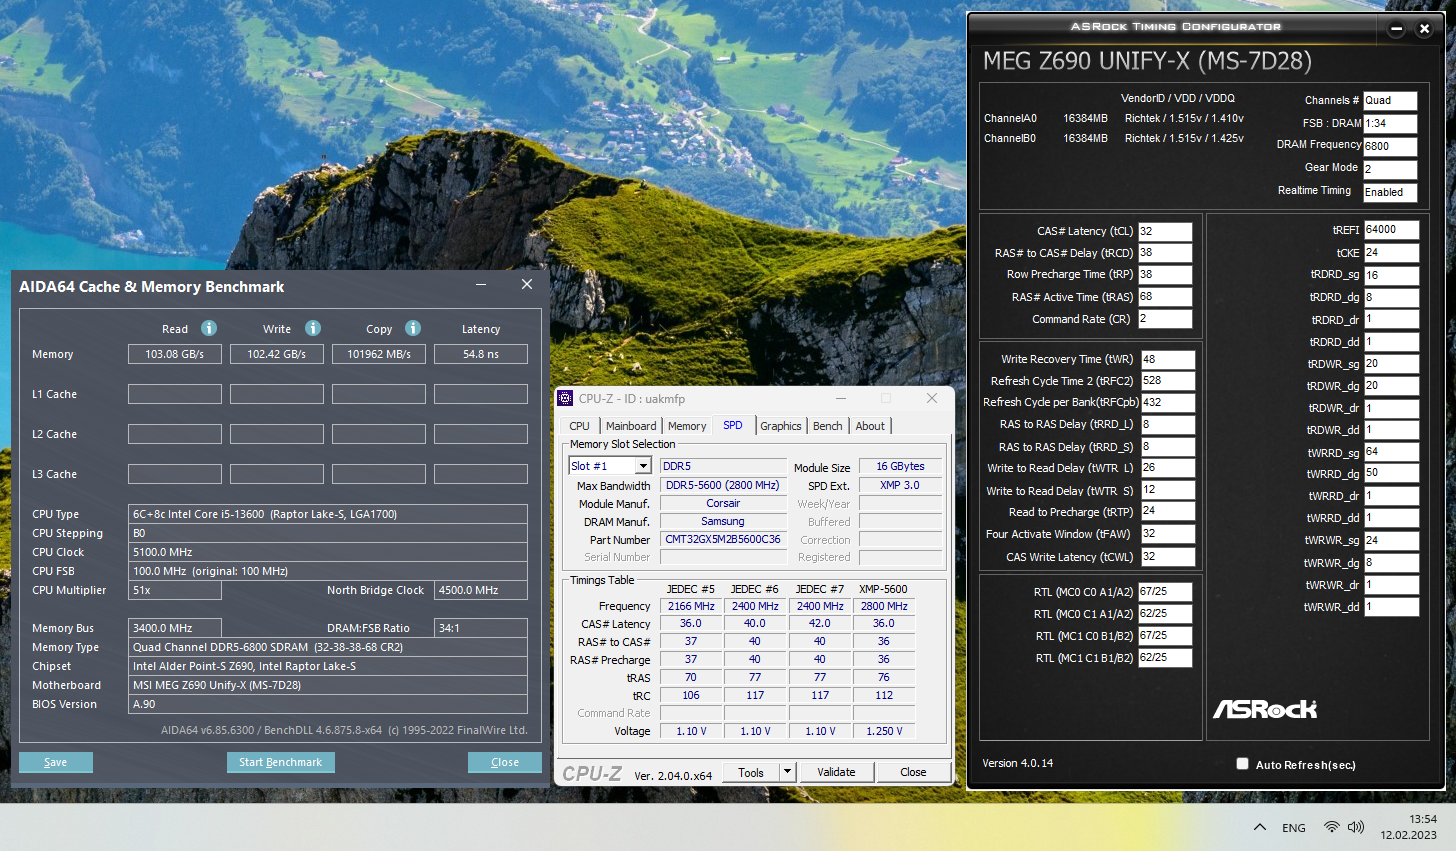The image size is (1456, 851).
Task: Click the Read info icon in AIDA64
Action: click(209, 328)
